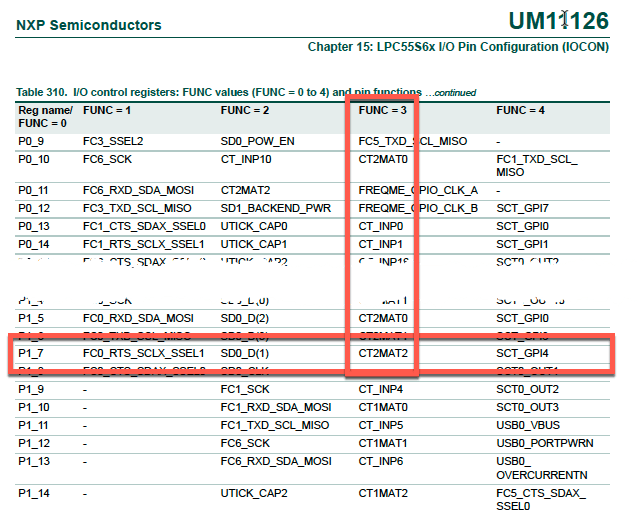Click the P1_7 row label
Screen dimensions: 638x523
click(31, 353)
